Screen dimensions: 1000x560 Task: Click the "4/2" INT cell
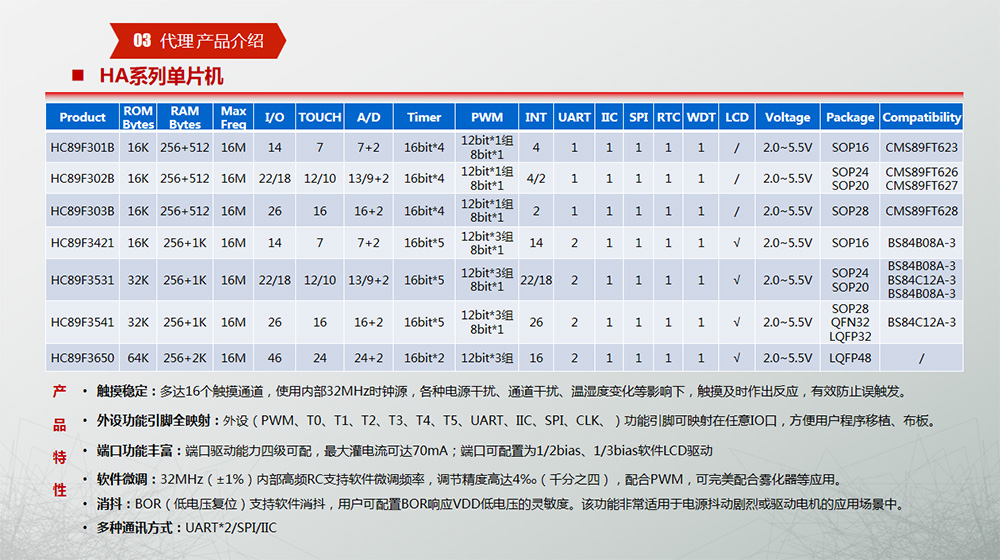pyautogui.click(x=536, y=179)
